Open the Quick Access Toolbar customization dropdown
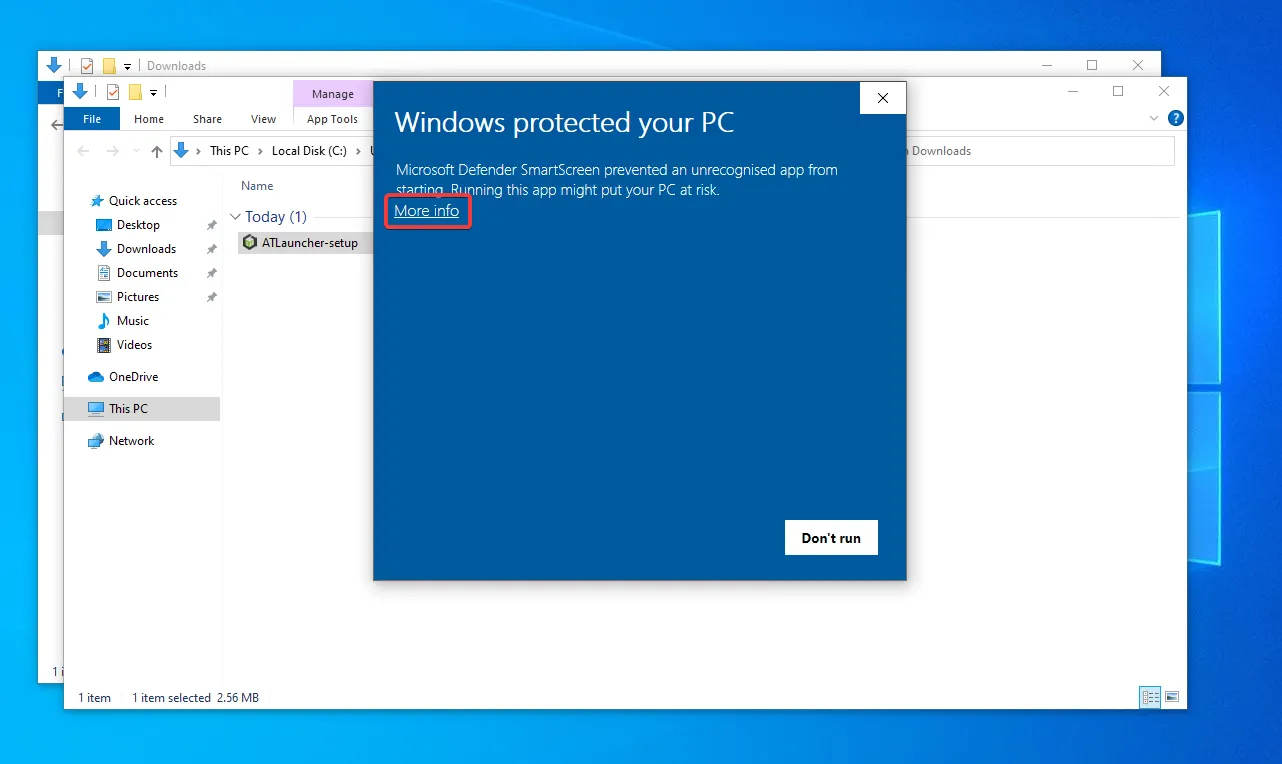 [153, 92]
